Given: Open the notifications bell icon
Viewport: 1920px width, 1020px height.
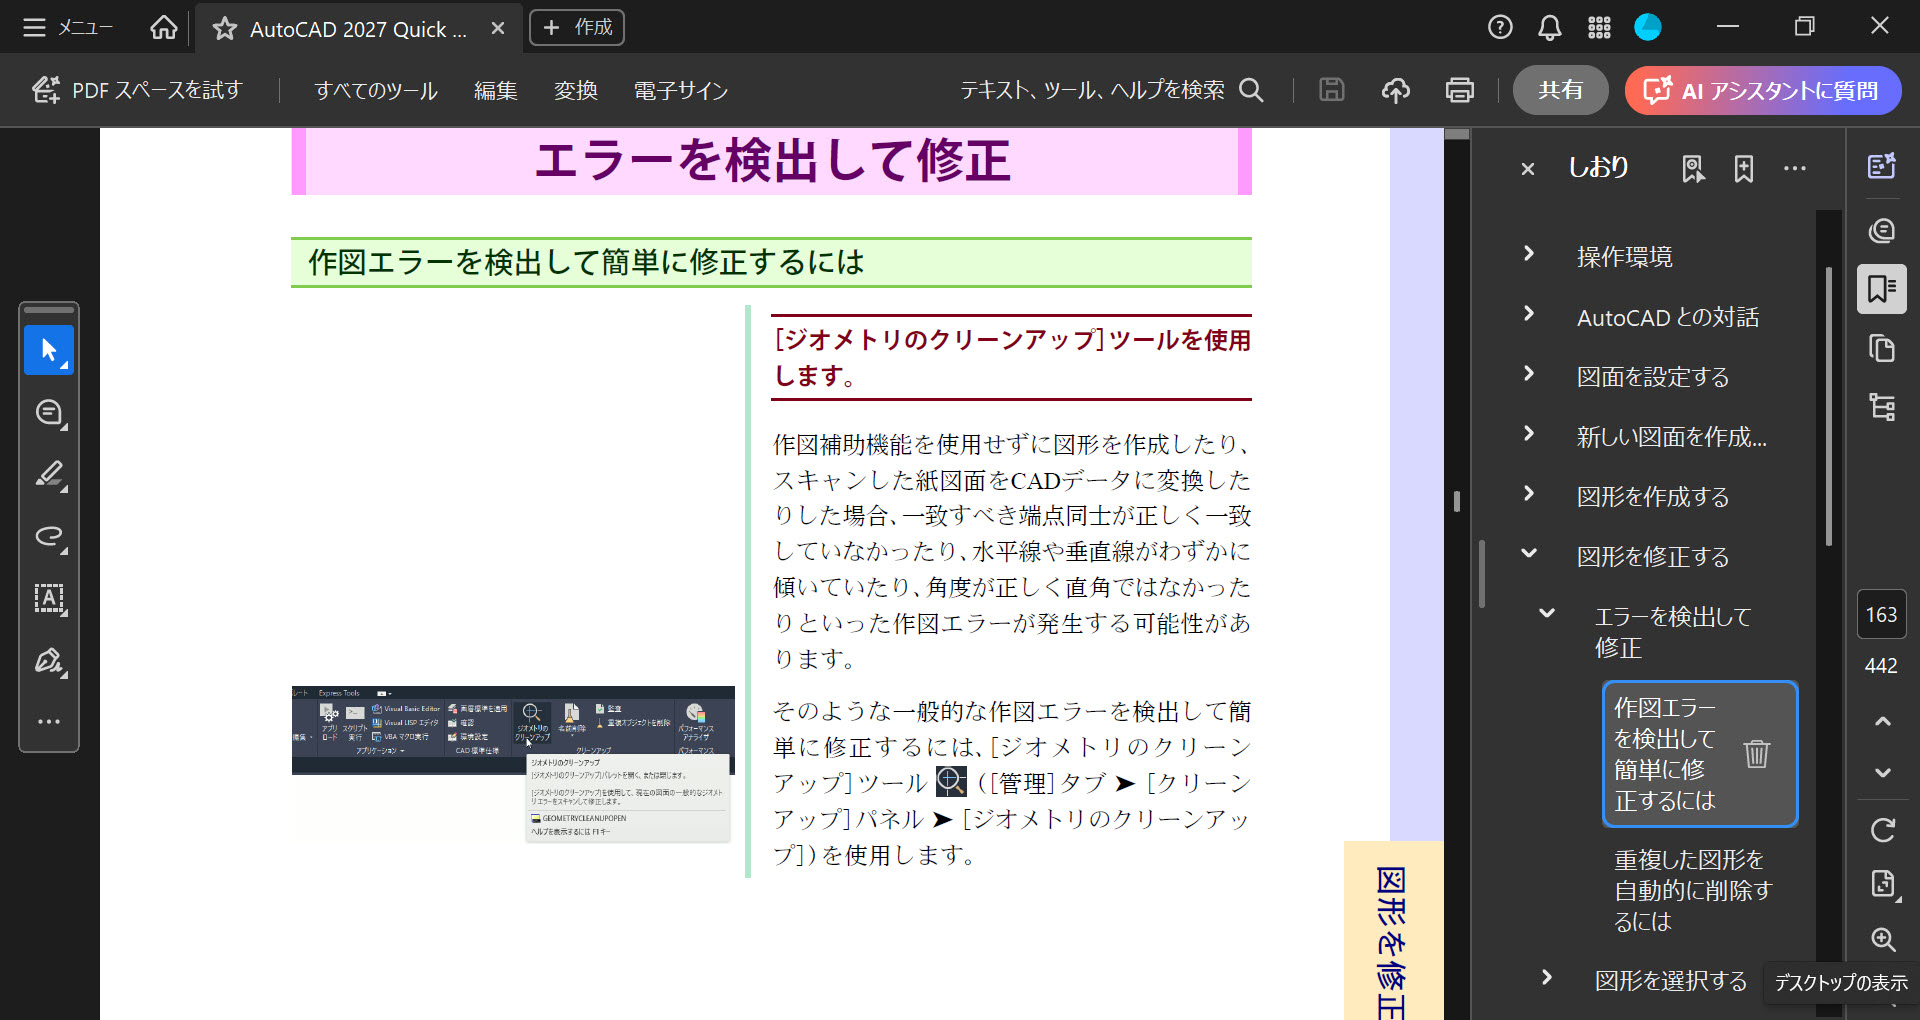Looking at the screenshot, I should pyautogui.click(x=1549, y=28).
